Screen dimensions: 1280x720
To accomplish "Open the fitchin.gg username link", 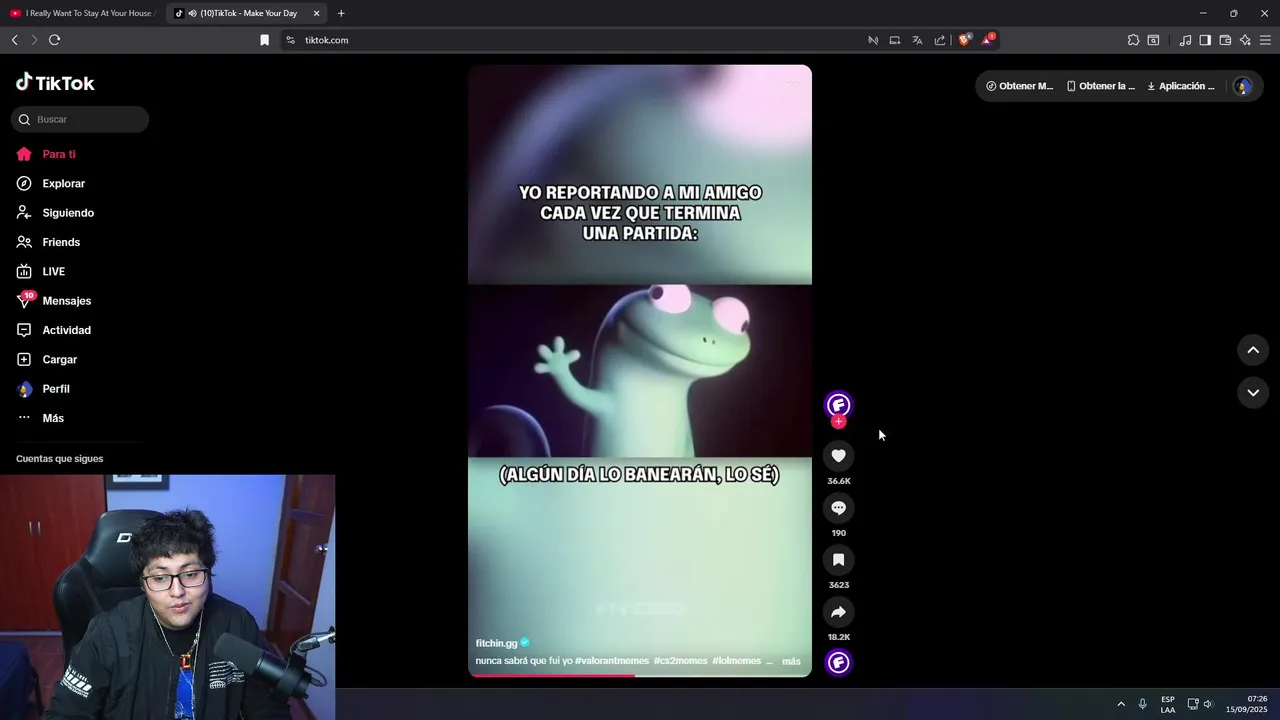I will pyautogui.click(x=496, y=643).
